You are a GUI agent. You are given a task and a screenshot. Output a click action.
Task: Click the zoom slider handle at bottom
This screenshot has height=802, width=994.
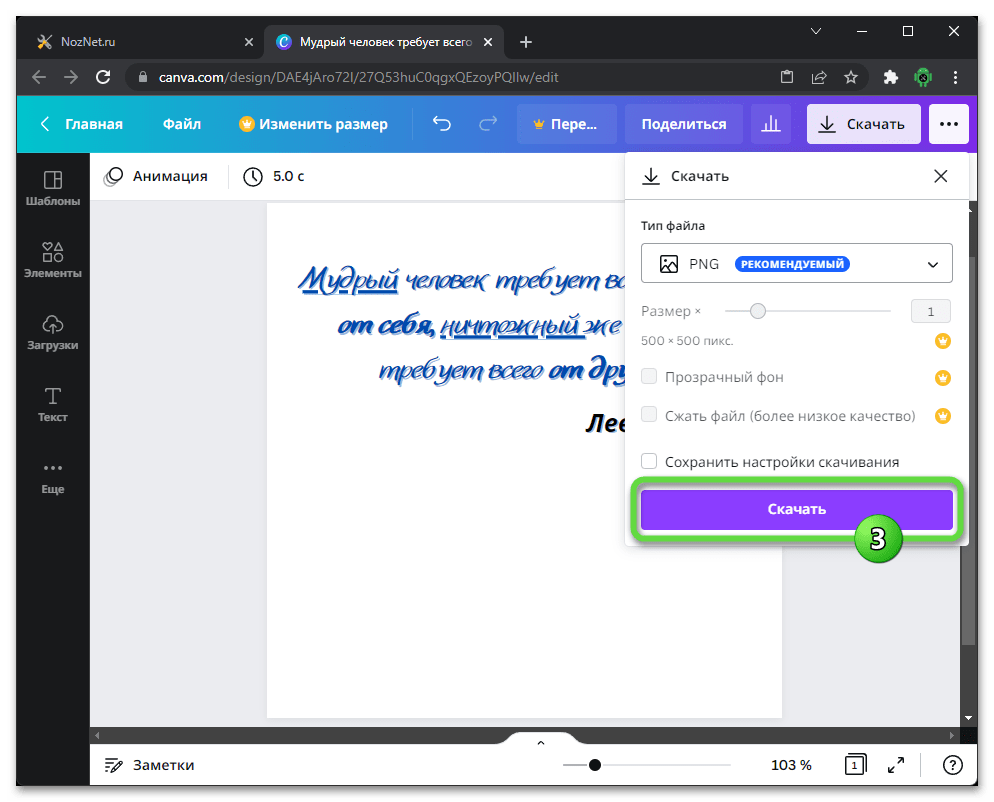point(595,765)
